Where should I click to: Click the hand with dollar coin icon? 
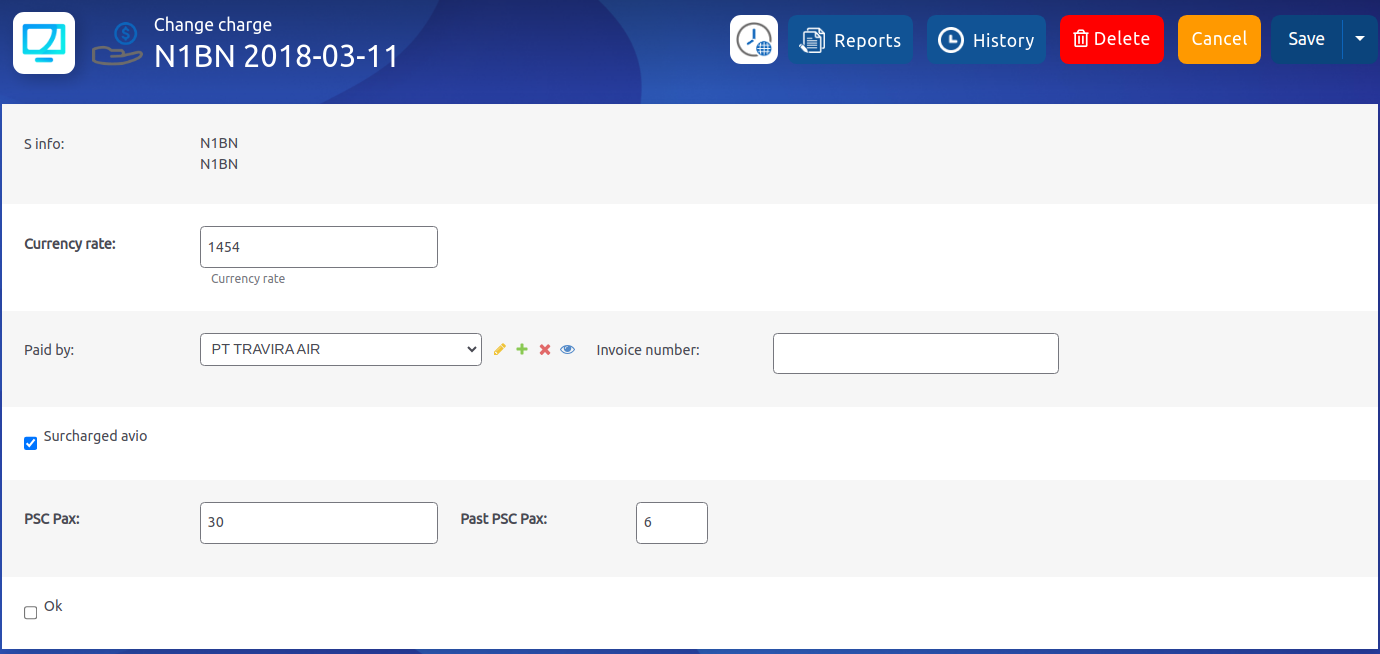point(117,44)
